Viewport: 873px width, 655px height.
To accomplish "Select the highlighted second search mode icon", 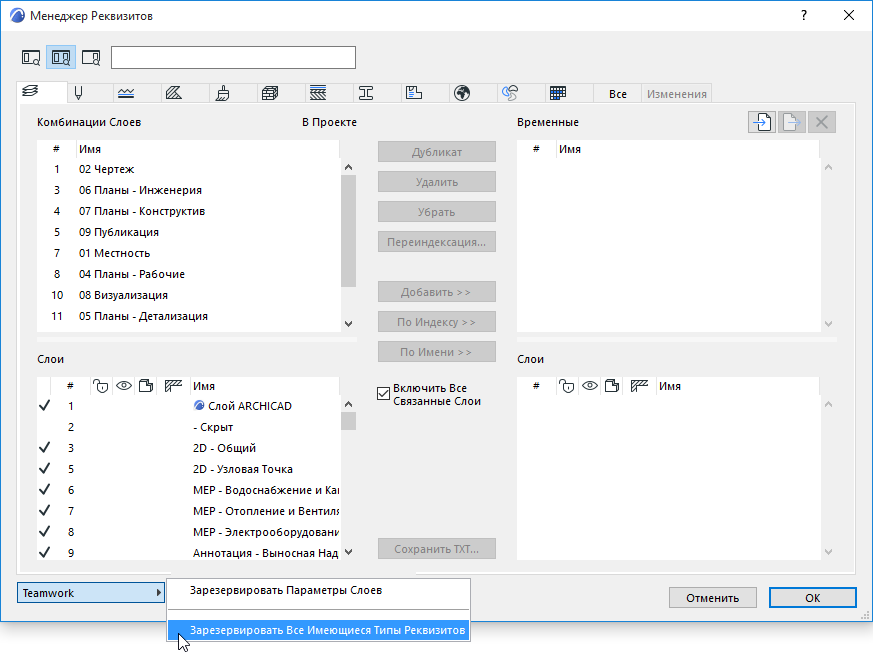I will tap(61, 57).
